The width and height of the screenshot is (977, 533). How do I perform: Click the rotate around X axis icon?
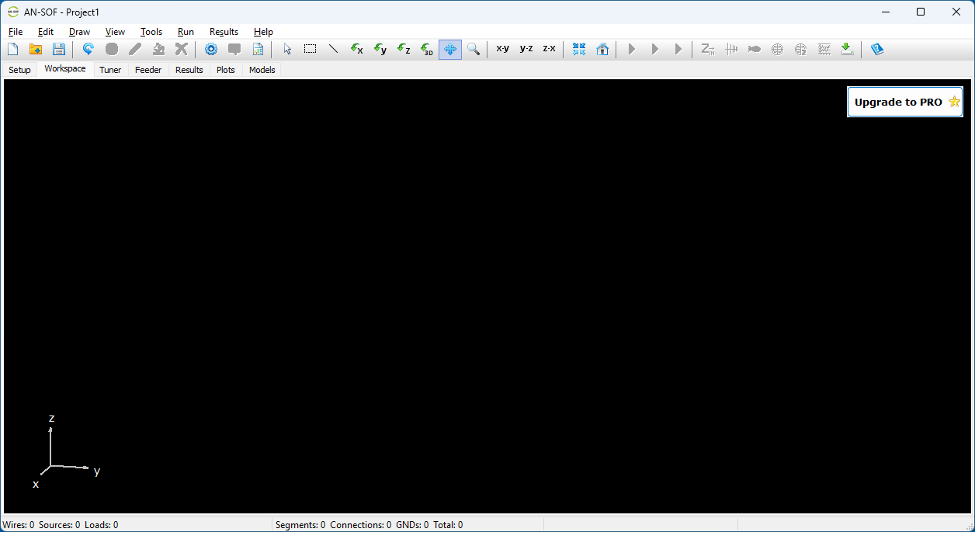[356, 49]
